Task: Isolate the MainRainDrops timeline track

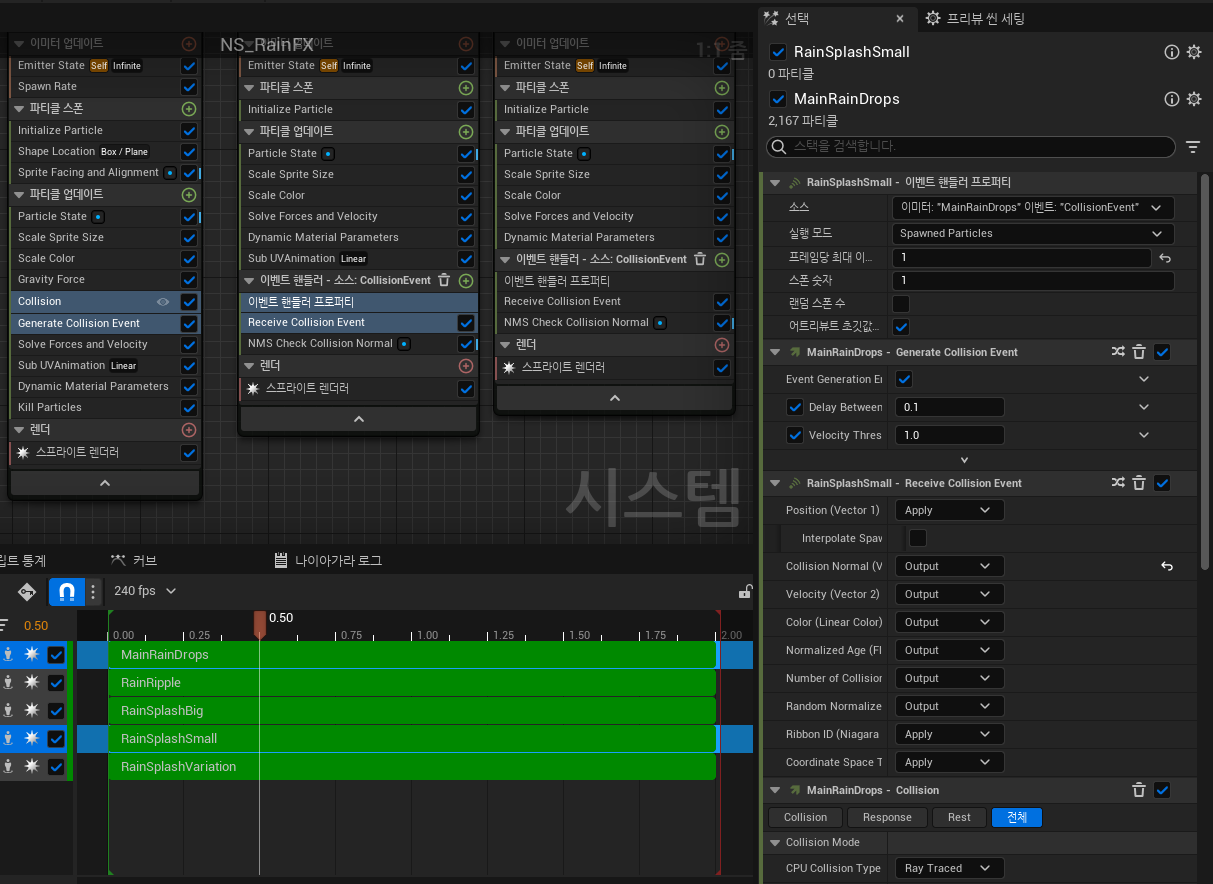Action: point(8,655)
